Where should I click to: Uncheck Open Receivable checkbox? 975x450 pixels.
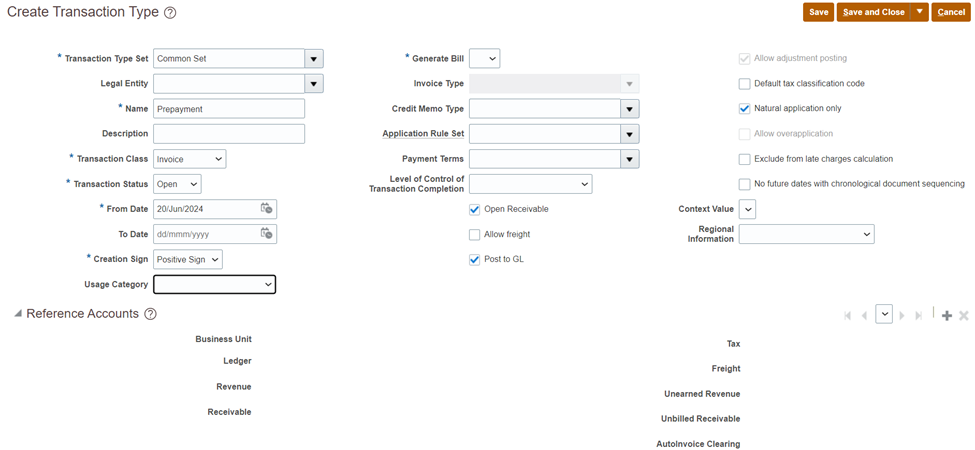474,209
